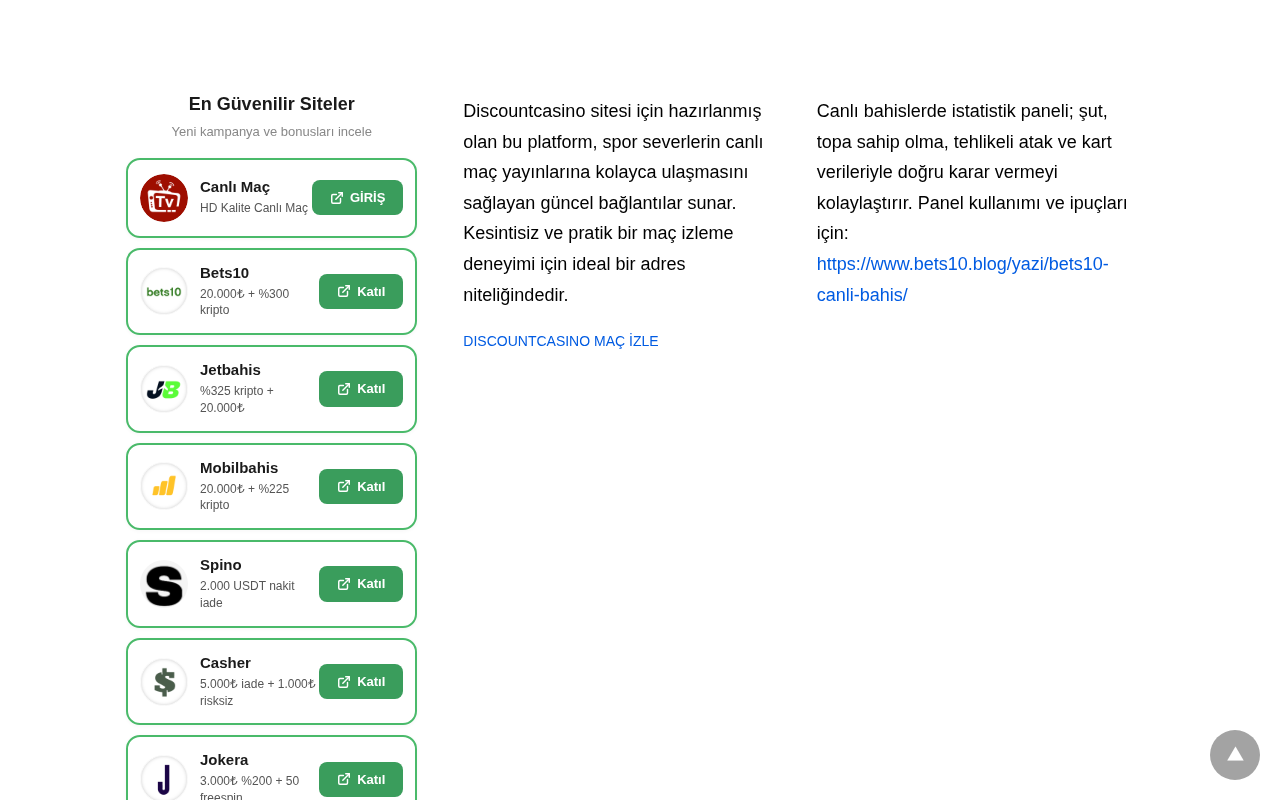Image resolution: width=1280 pixels, height=800 pixels.
Task: Click the Bets10 logo icon
Action: 164,291
